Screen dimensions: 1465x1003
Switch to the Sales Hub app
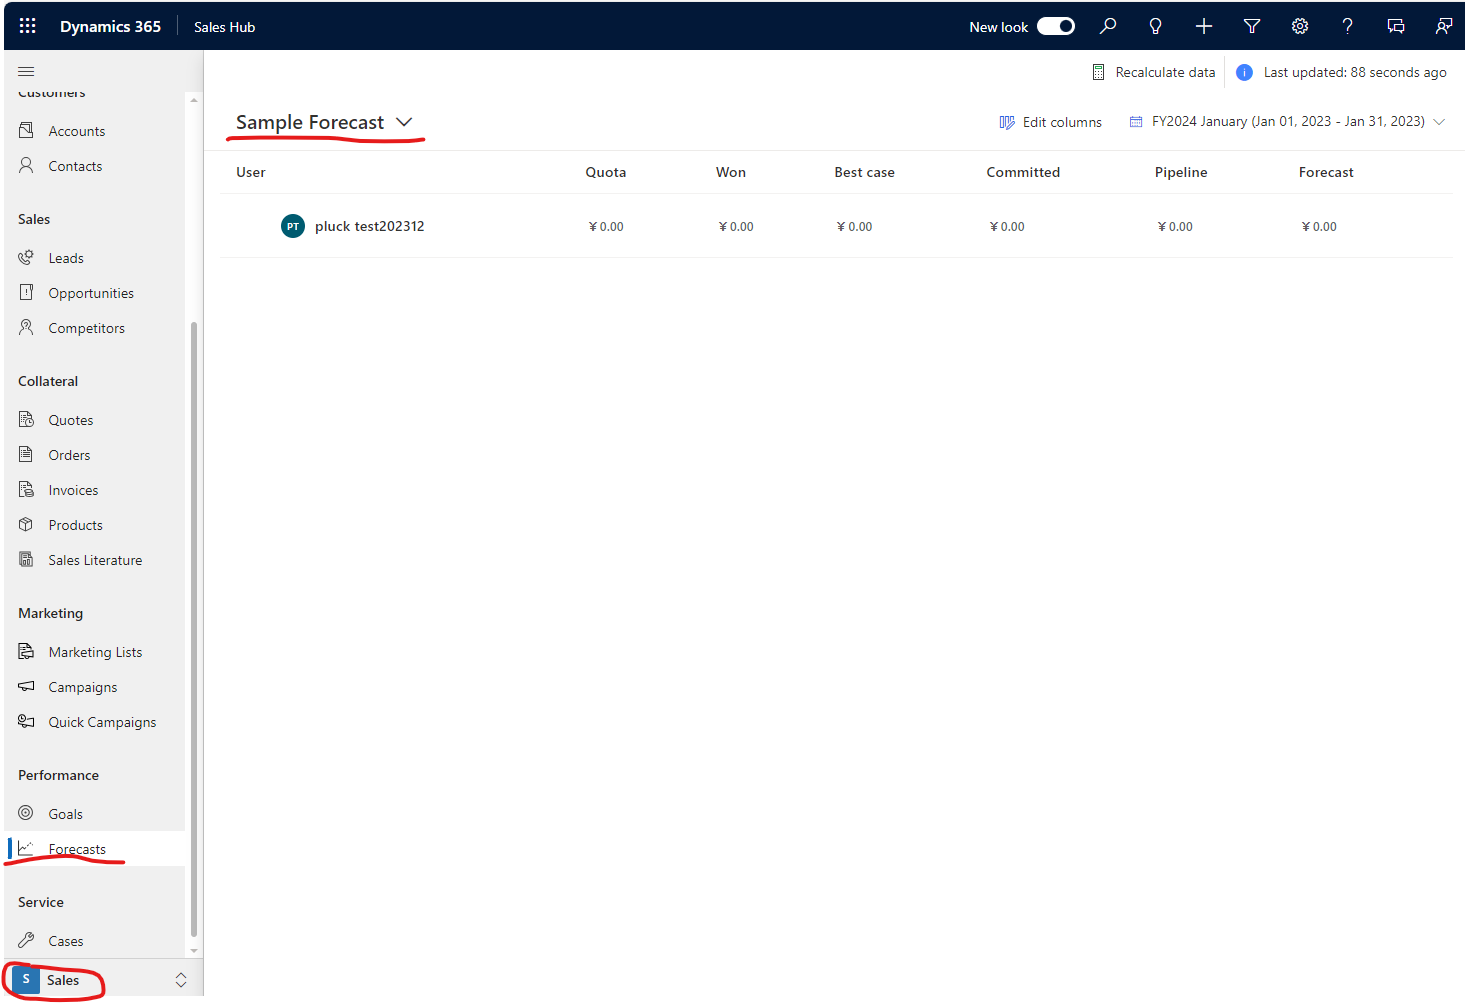(x=224, y=26)
